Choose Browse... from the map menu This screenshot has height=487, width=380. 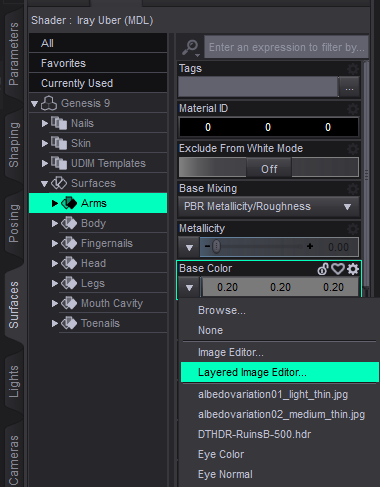coord(280,310)
